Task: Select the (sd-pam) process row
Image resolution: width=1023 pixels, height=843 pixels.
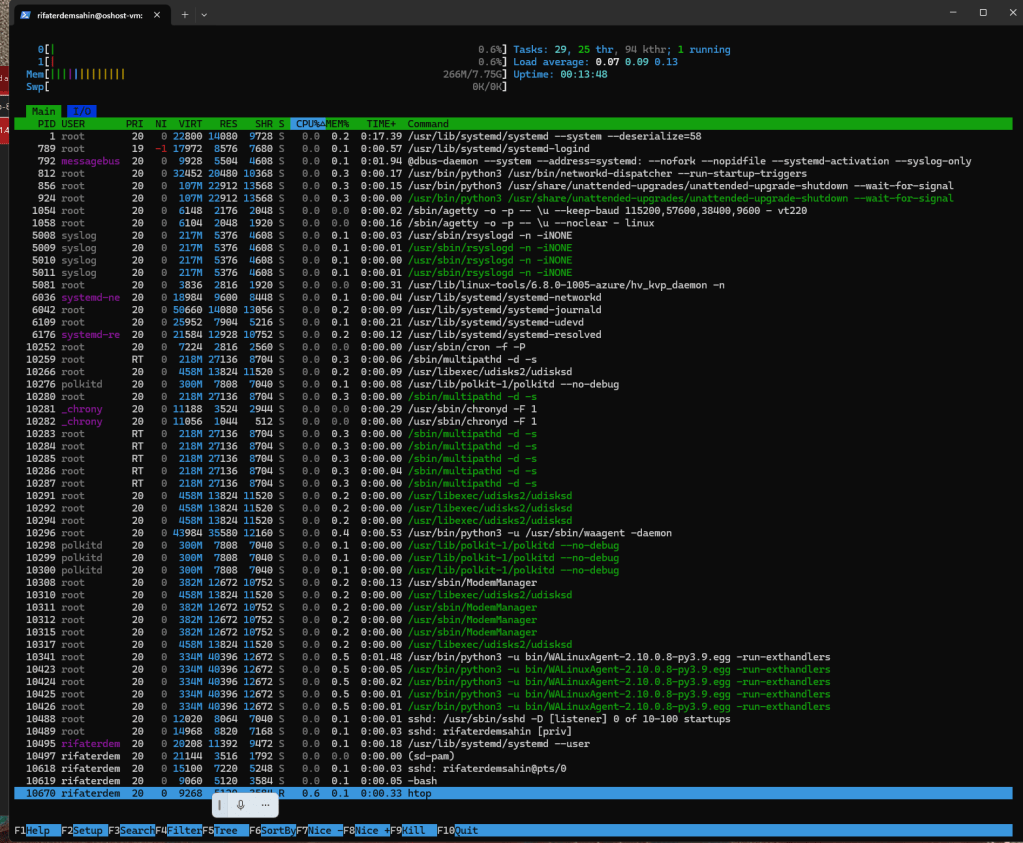Action: point(513,756)
